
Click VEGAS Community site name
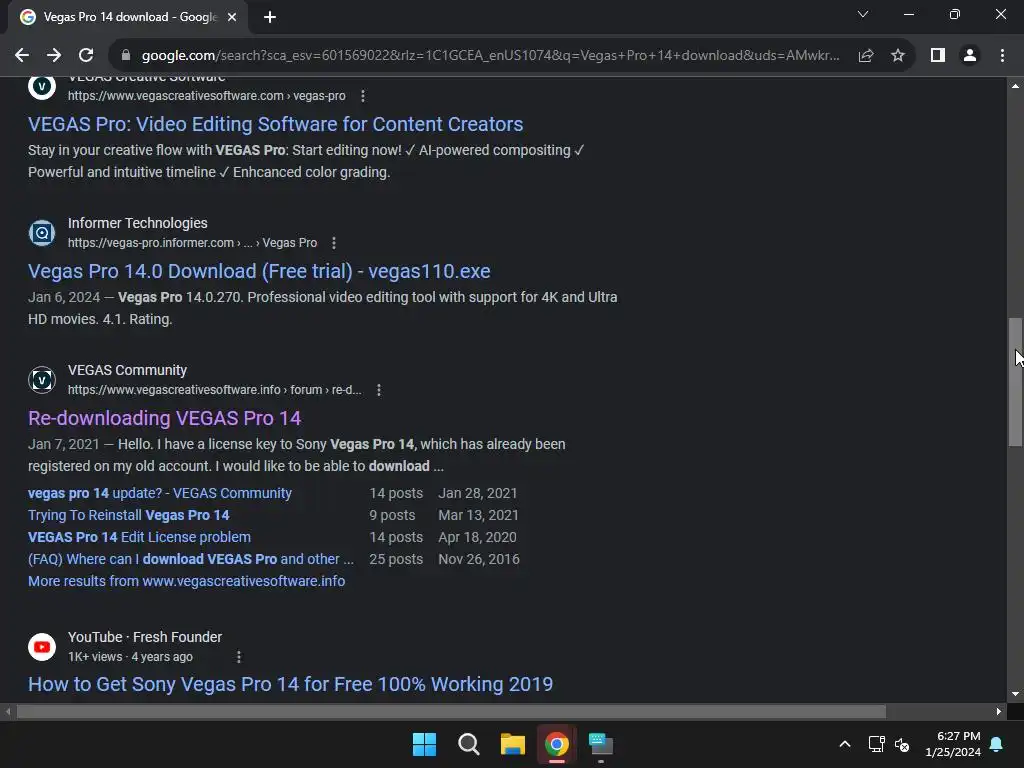tap(127, 370)
